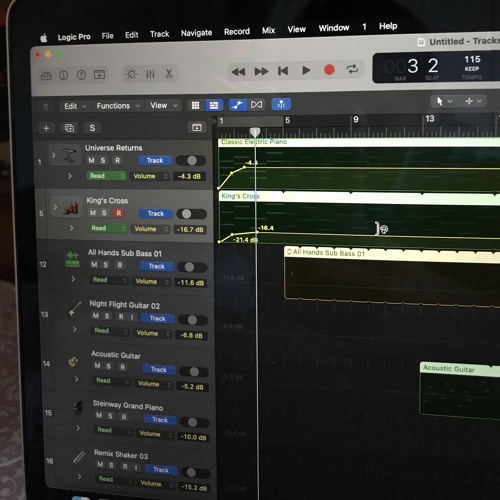
Task: Open the Mixer faders icon
Action: (150, 74)
